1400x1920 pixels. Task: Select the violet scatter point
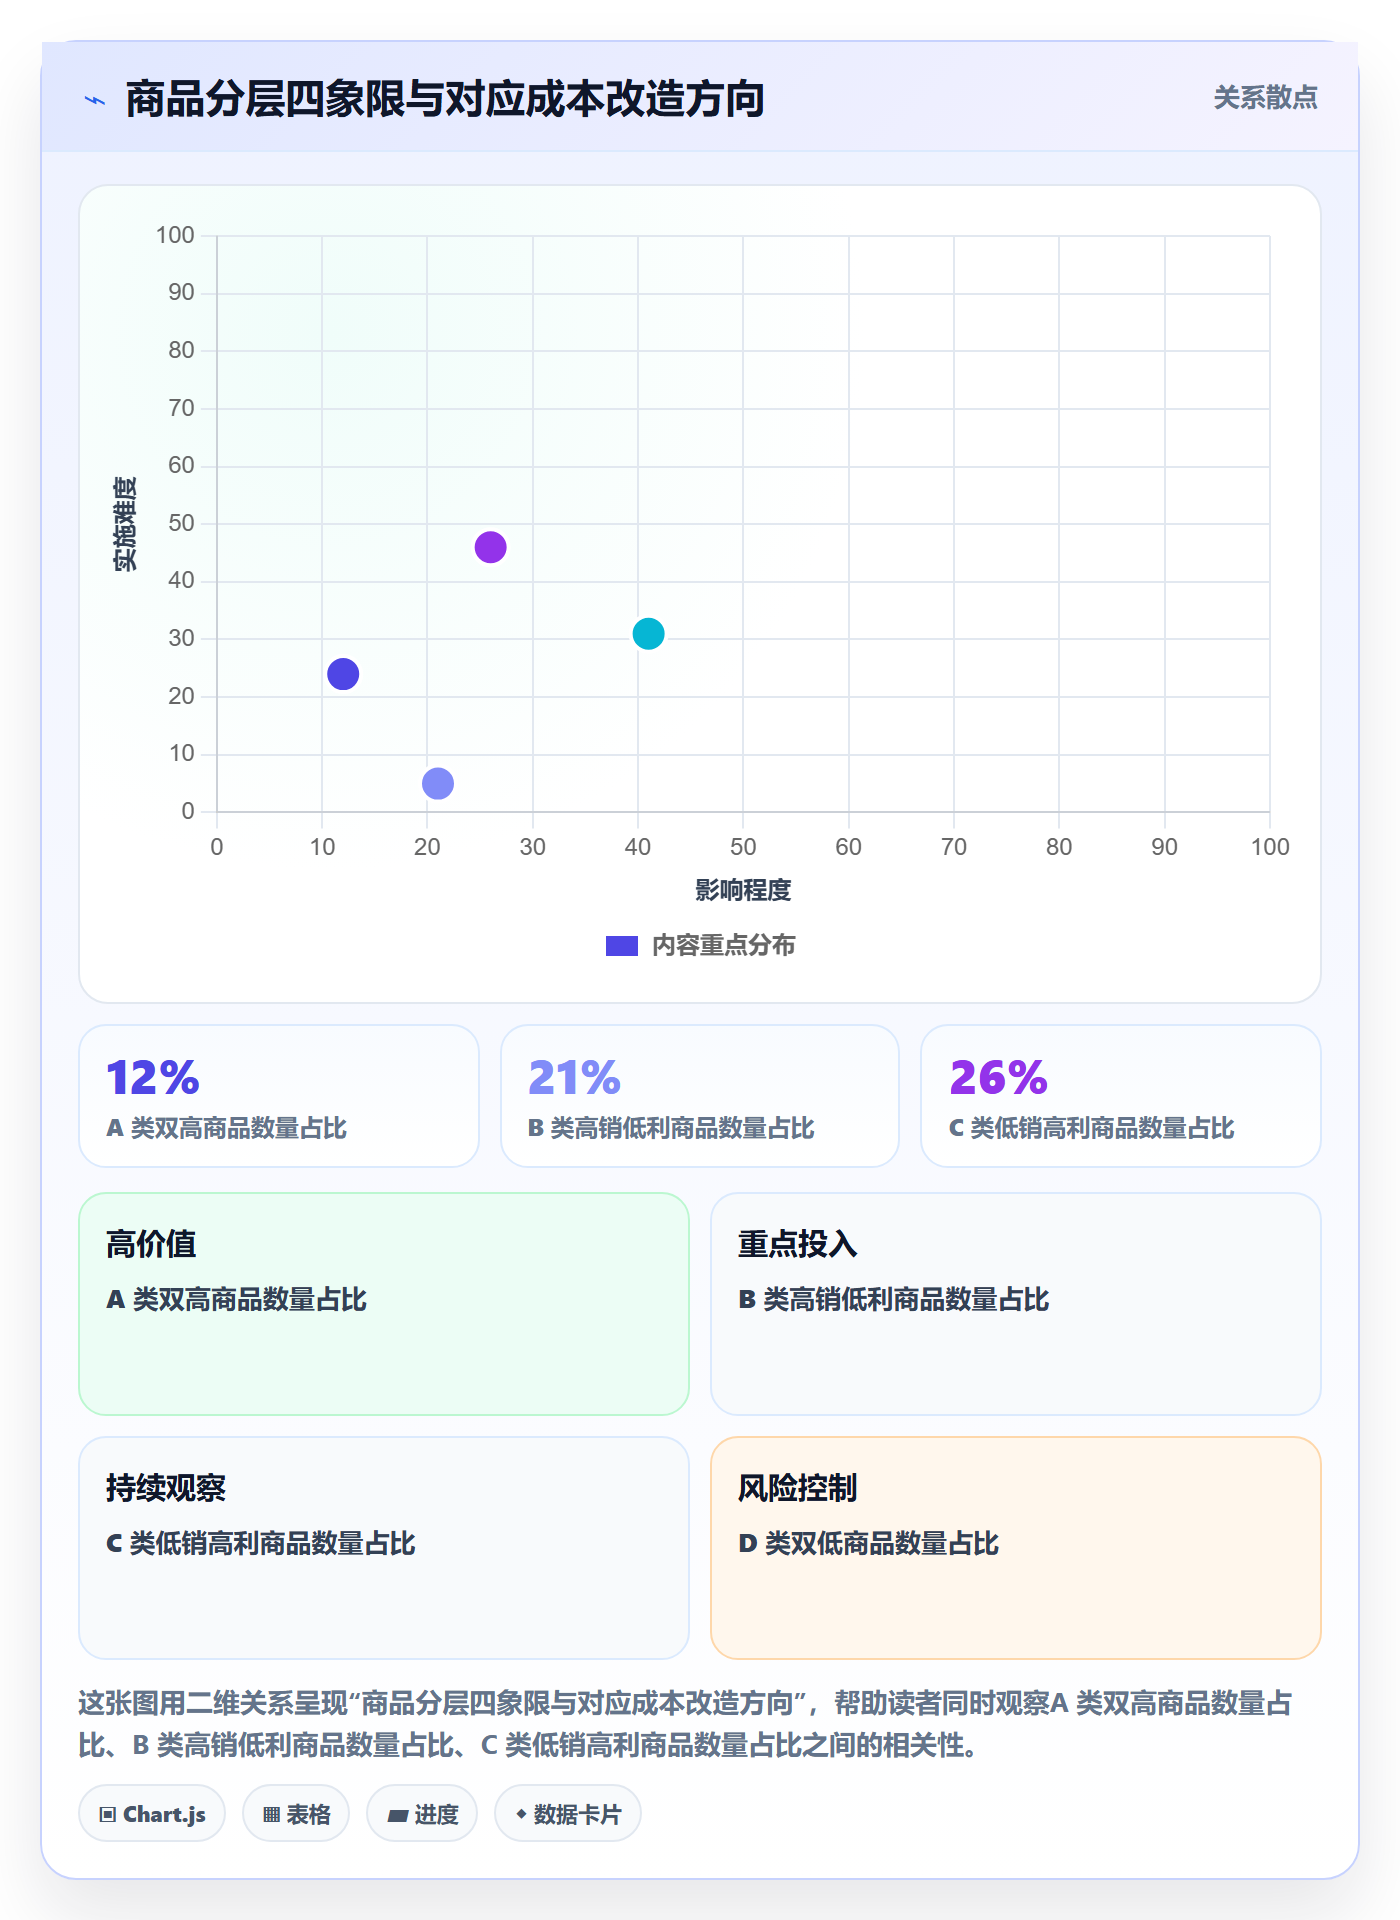tap(490, 547)
